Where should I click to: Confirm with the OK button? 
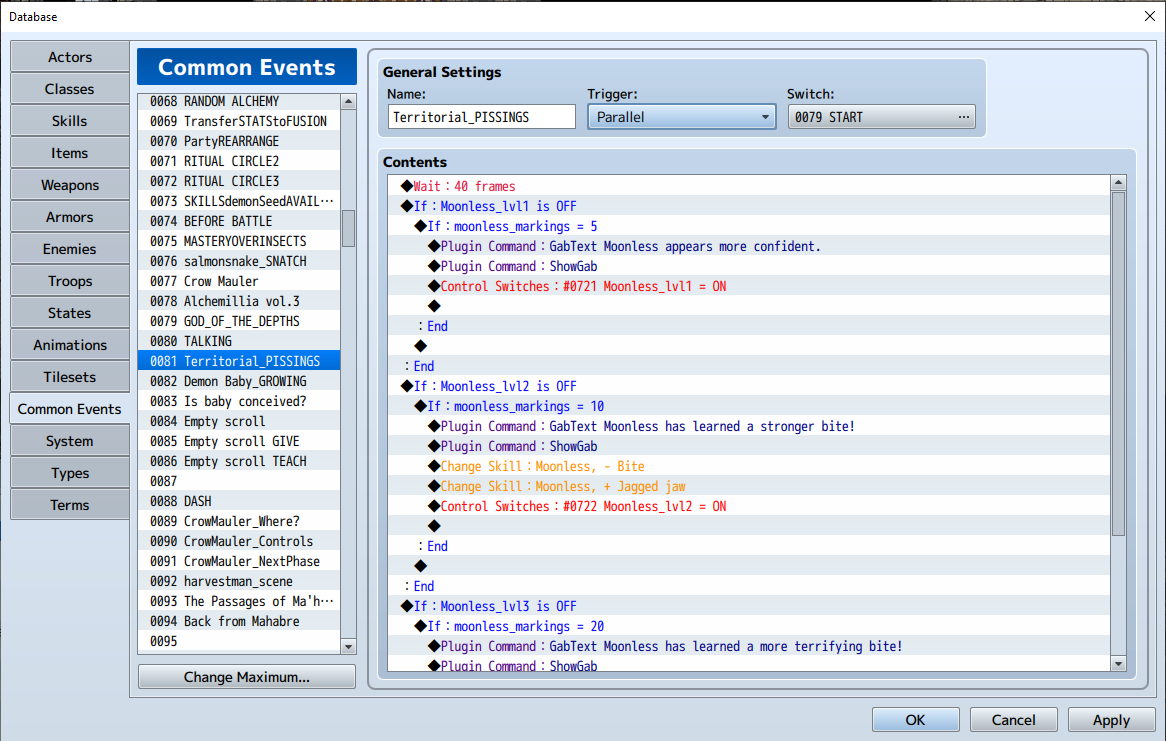pos(915,720)
